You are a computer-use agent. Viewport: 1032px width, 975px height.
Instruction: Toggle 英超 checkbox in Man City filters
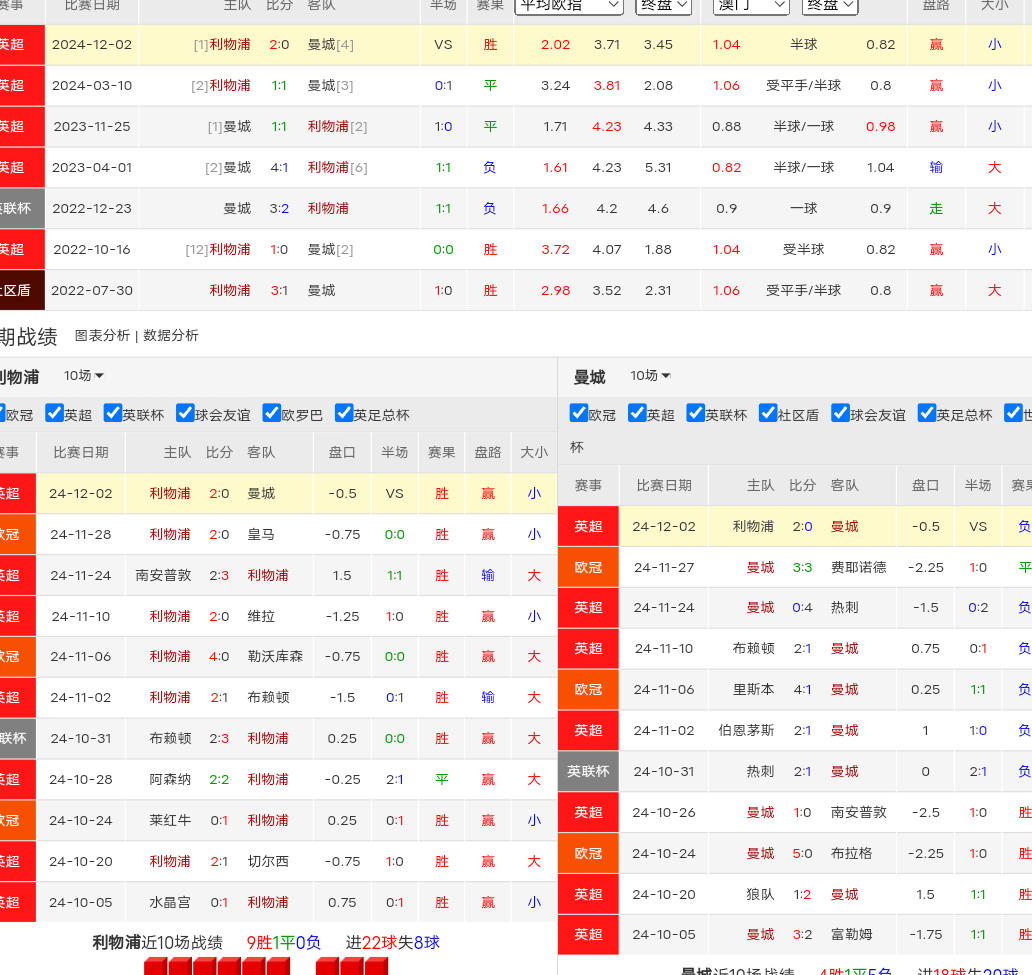coord(637,413)
